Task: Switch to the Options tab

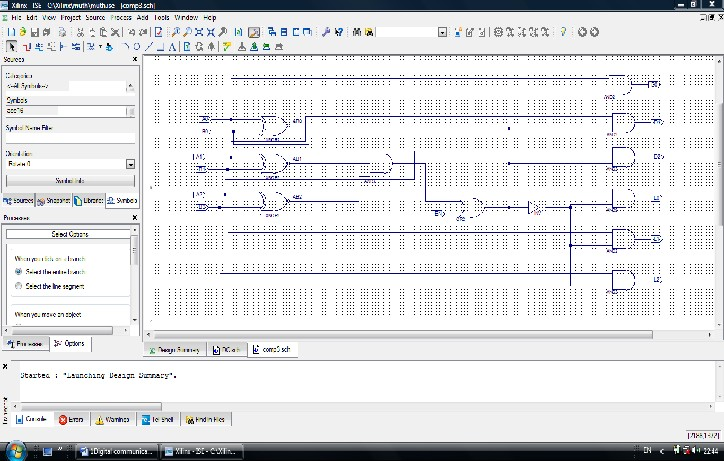Action: pyautogui.click(x=70, y=343)
